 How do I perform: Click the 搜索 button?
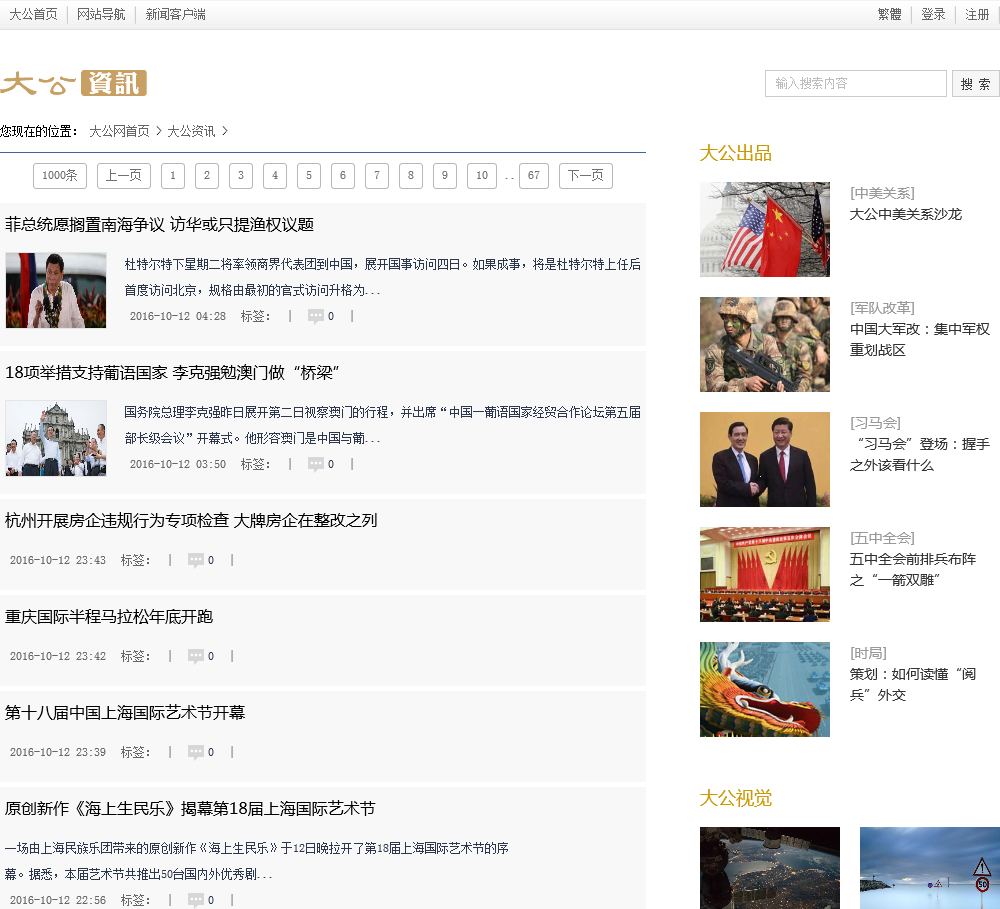(x=976, y=84)
